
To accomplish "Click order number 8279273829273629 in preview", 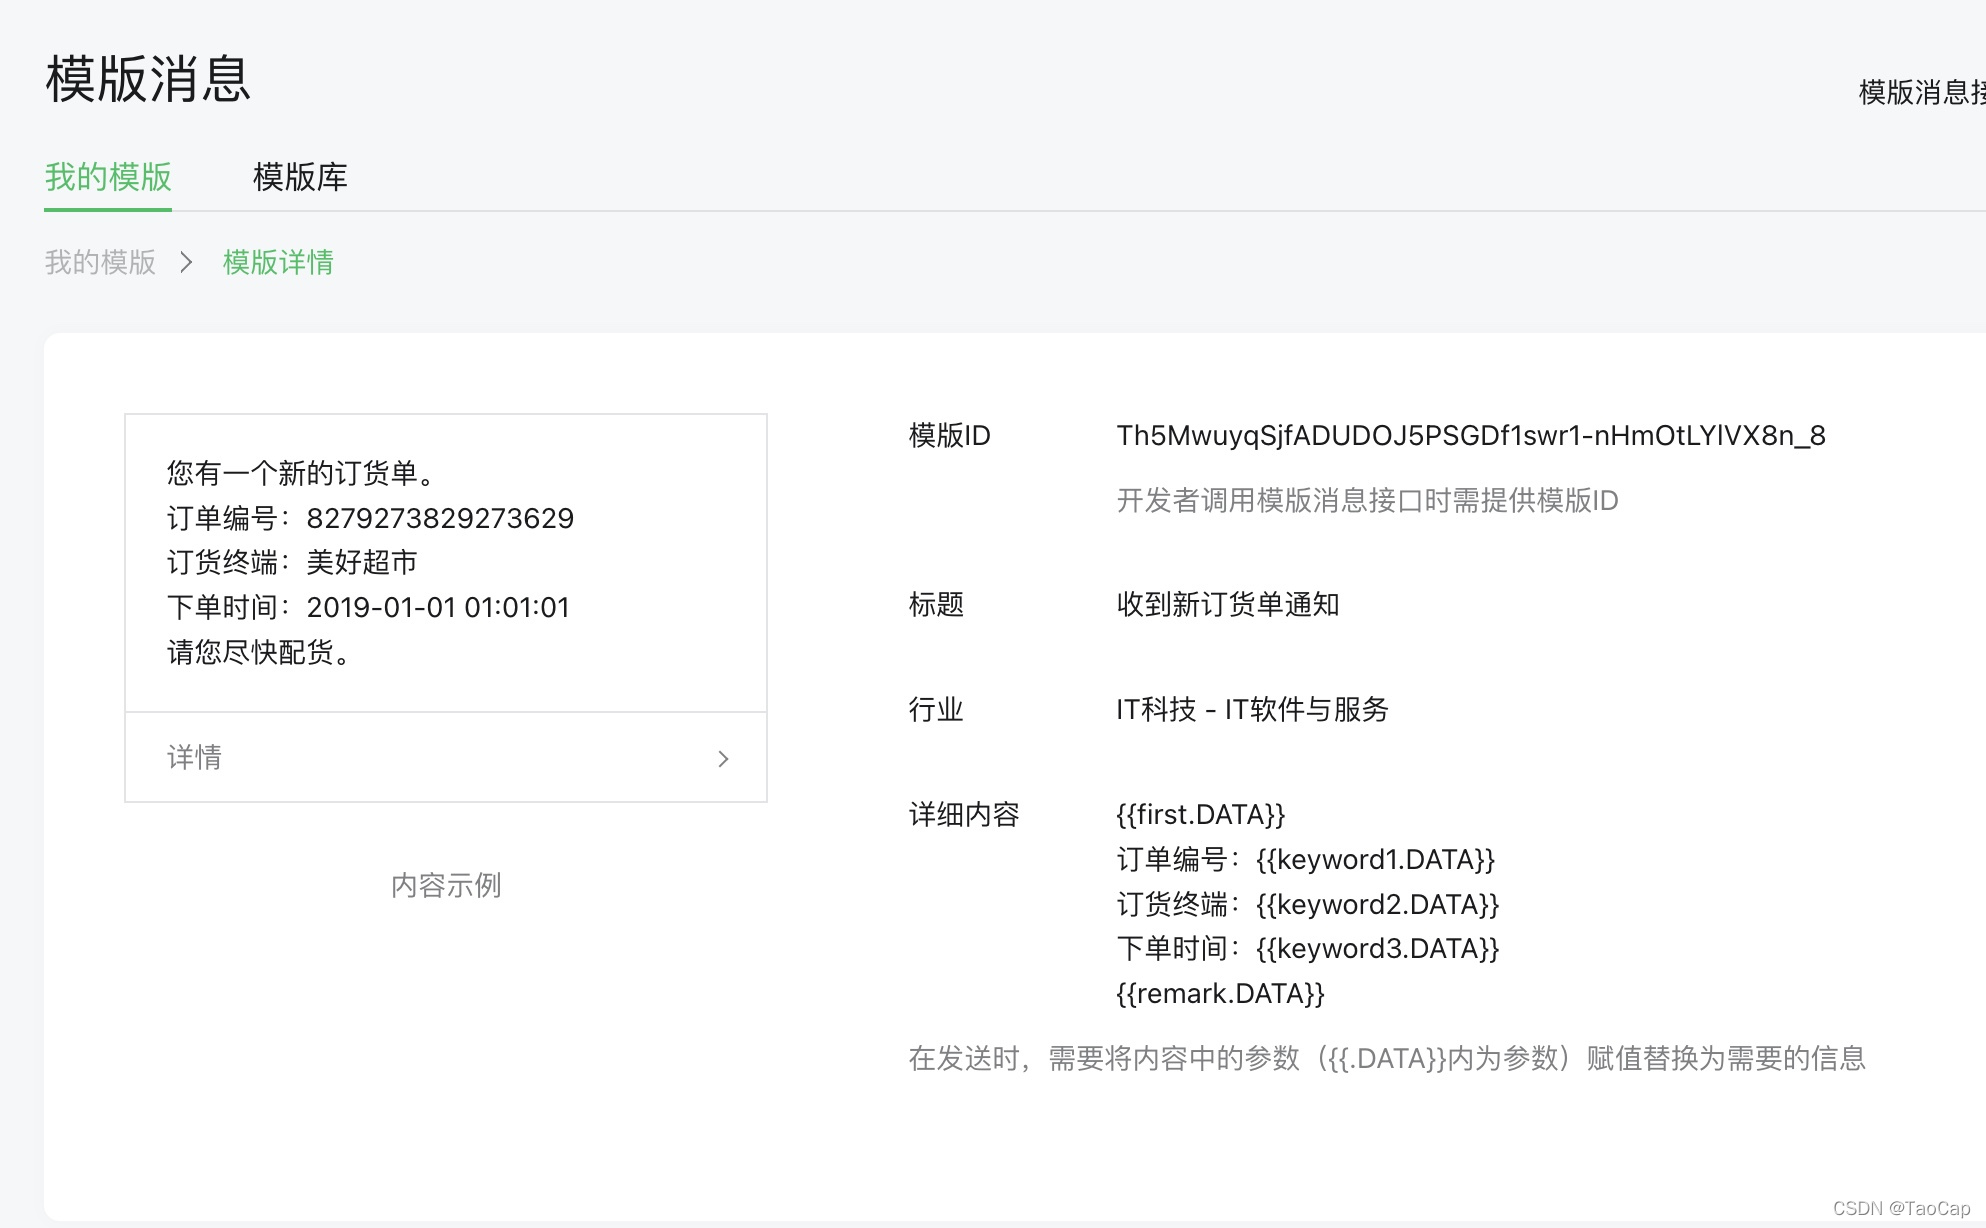I will point(440,518).
